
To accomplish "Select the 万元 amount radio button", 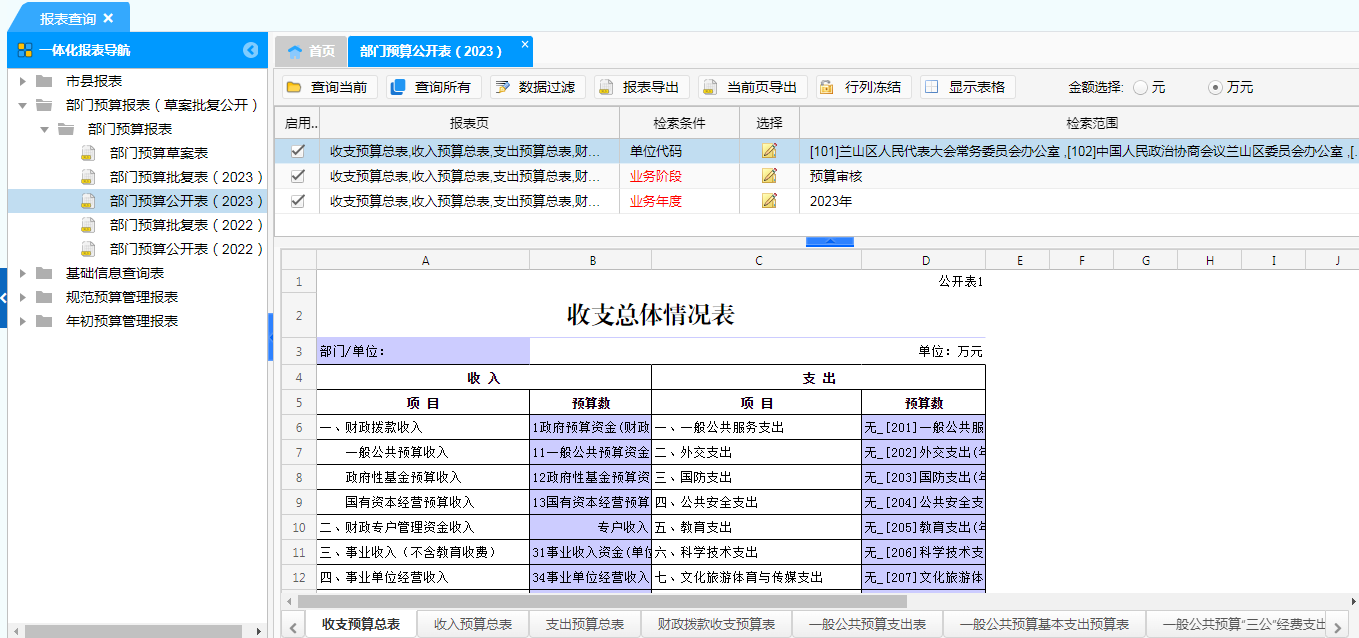I will point(1216,87).
